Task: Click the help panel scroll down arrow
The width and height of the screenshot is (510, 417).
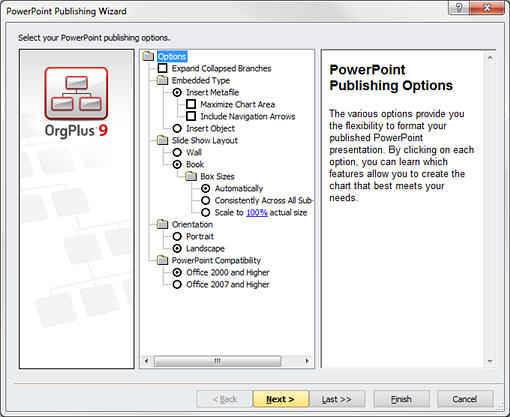Action: click(x=490, y=361)
